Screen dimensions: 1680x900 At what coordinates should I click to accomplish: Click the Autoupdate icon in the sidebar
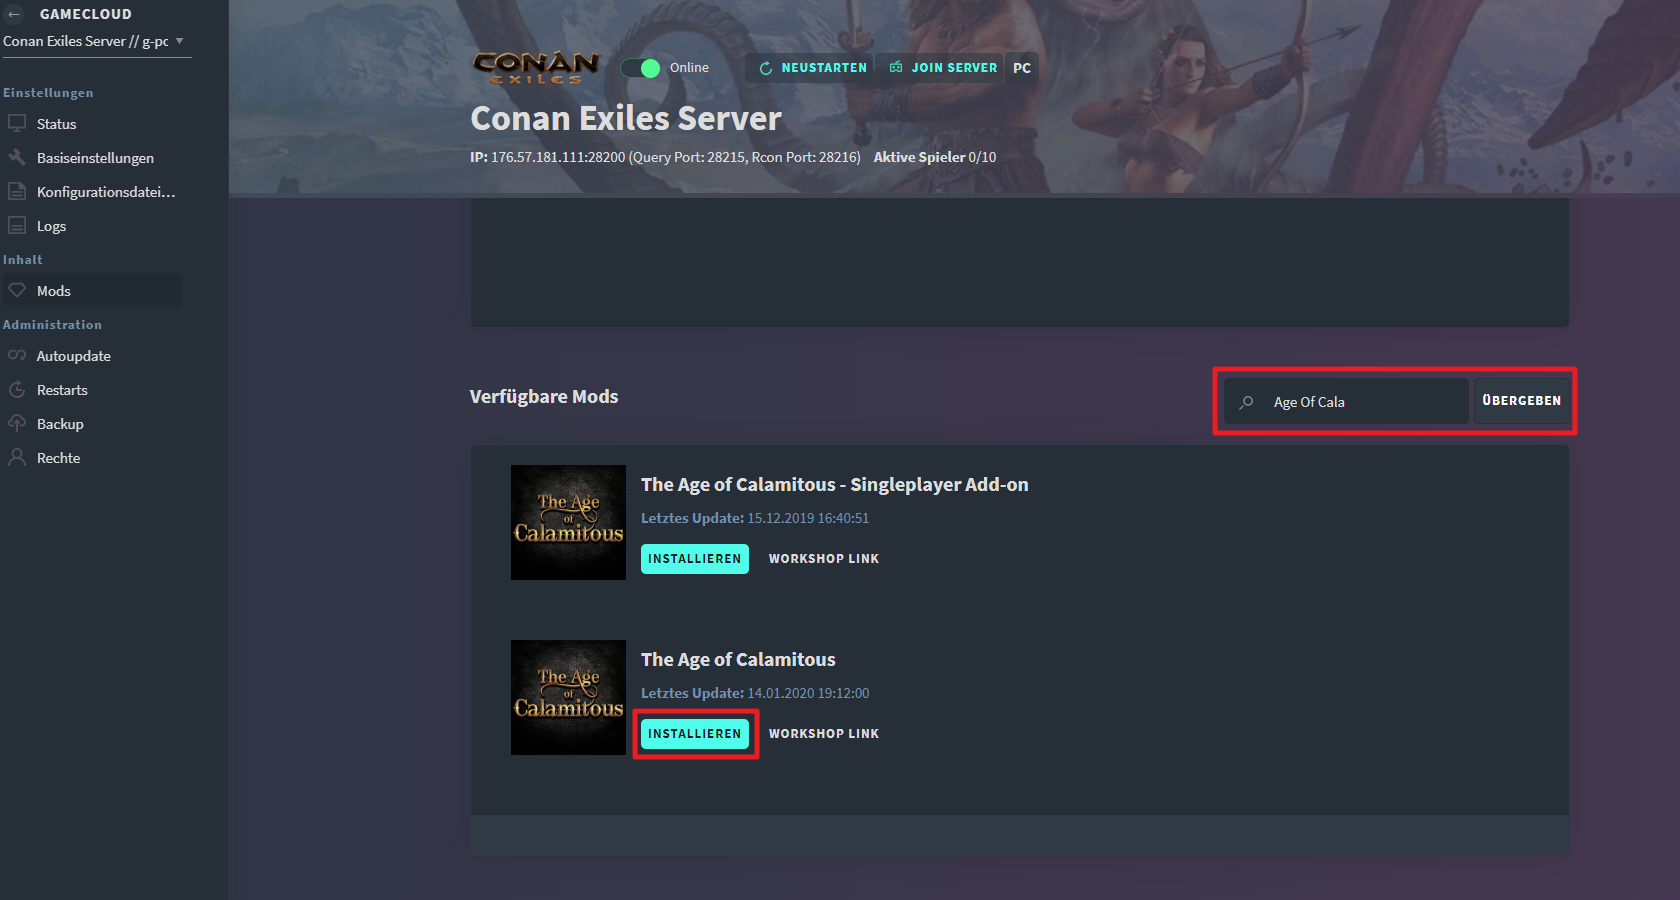[x=16, y=355]
